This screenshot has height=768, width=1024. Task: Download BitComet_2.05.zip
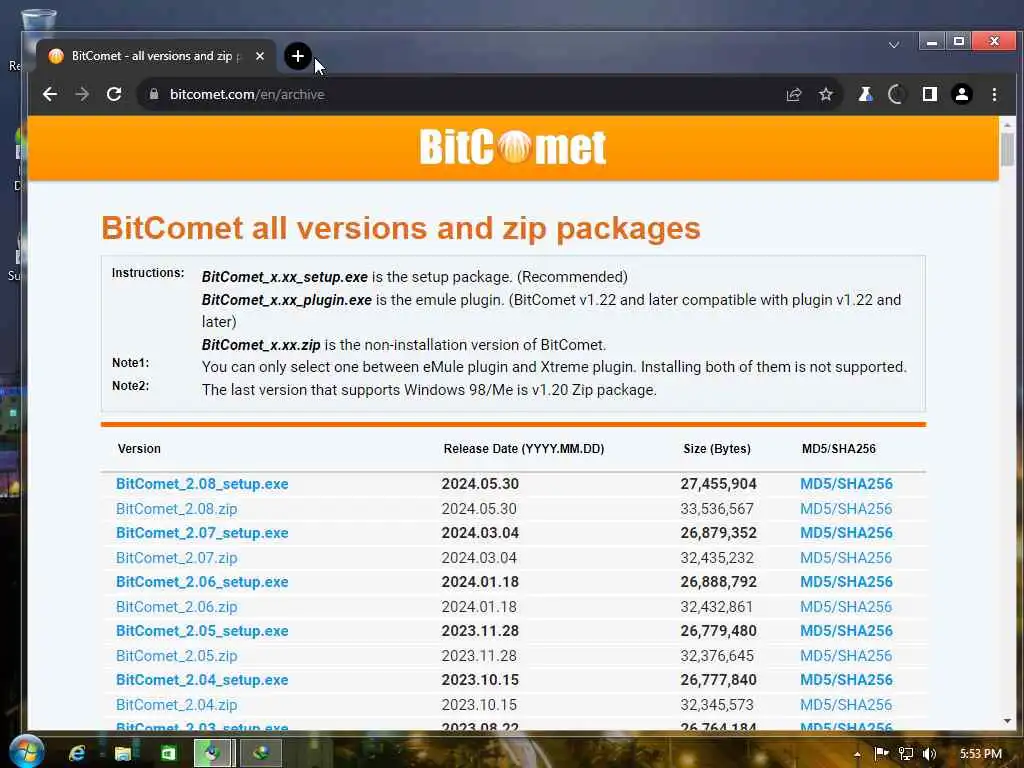click(x=176, y=656)
